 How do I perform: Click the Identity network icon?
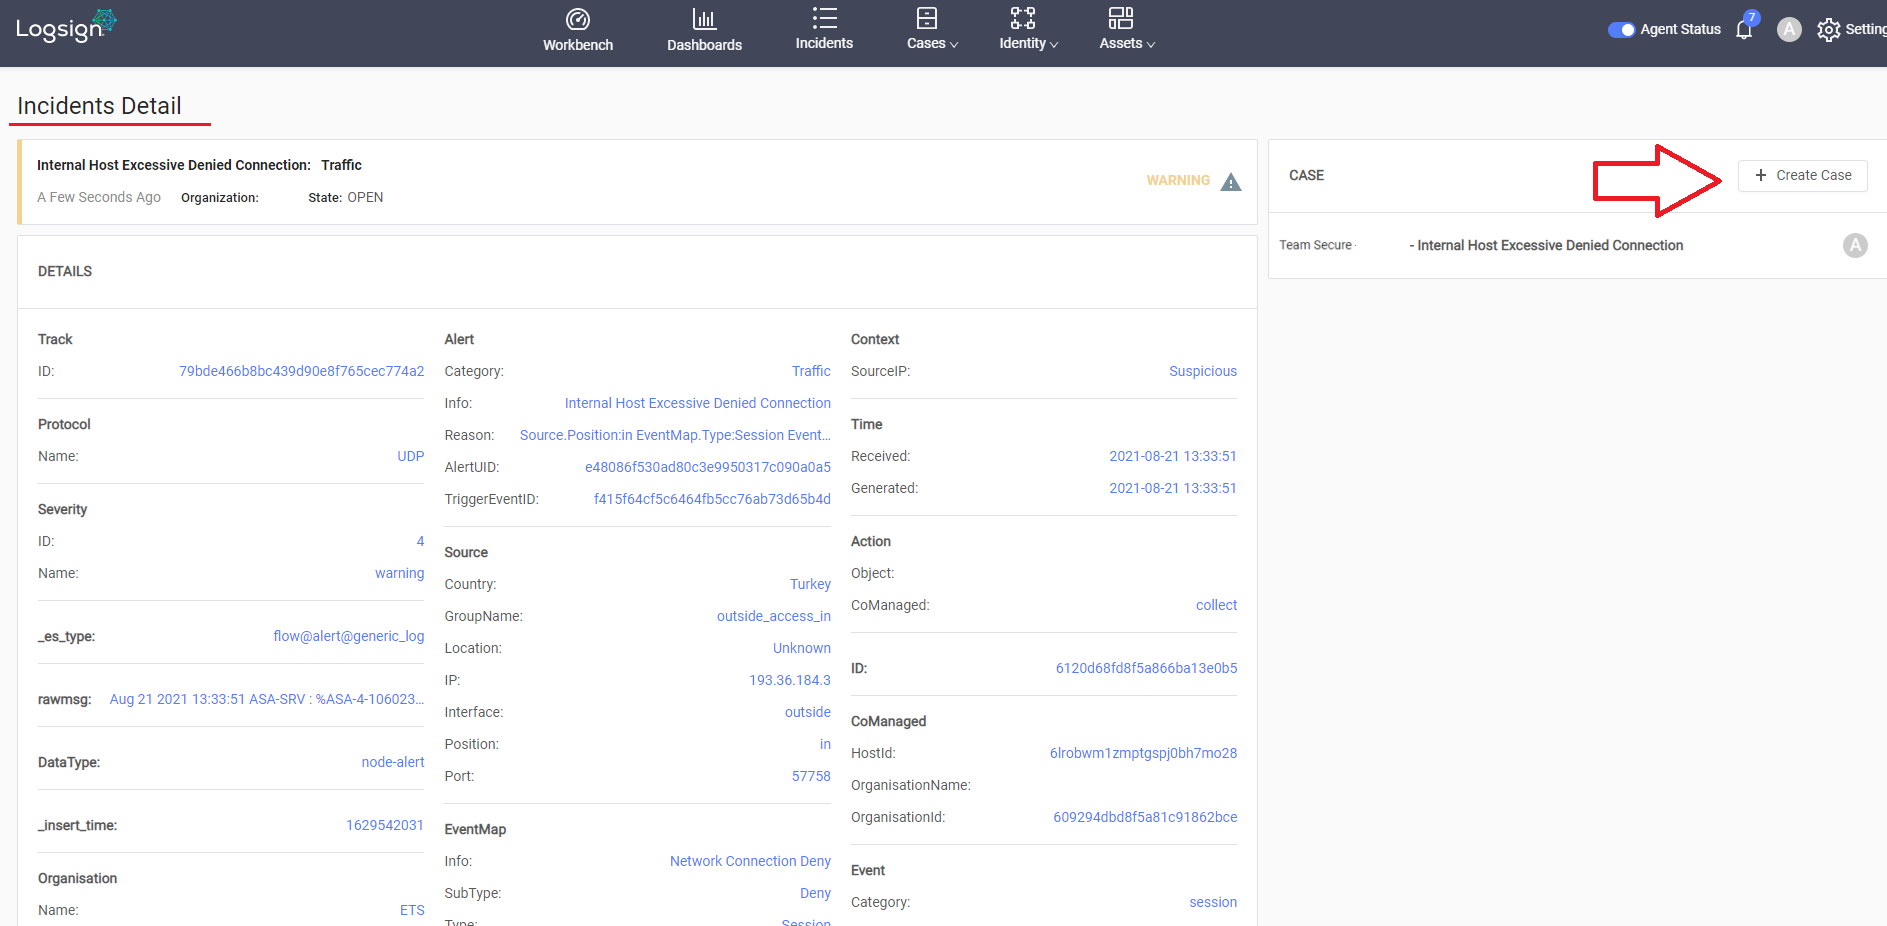coord(1023,18)
